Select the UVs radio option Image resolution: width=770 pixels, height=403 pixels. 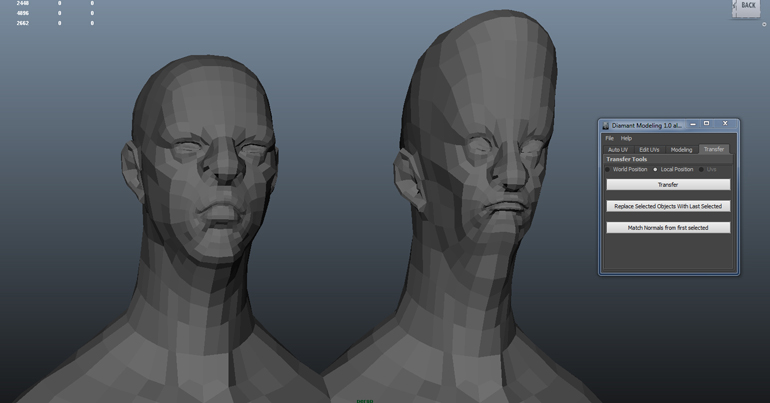[702, 170]
